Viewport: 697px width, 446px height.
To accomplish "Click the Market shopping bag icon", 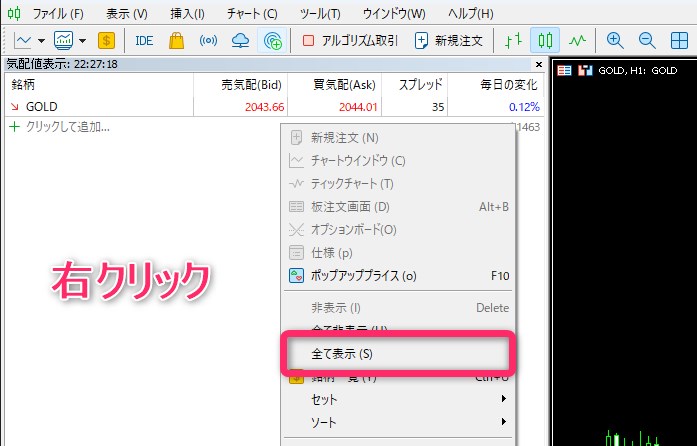I will tap(176, 41).
